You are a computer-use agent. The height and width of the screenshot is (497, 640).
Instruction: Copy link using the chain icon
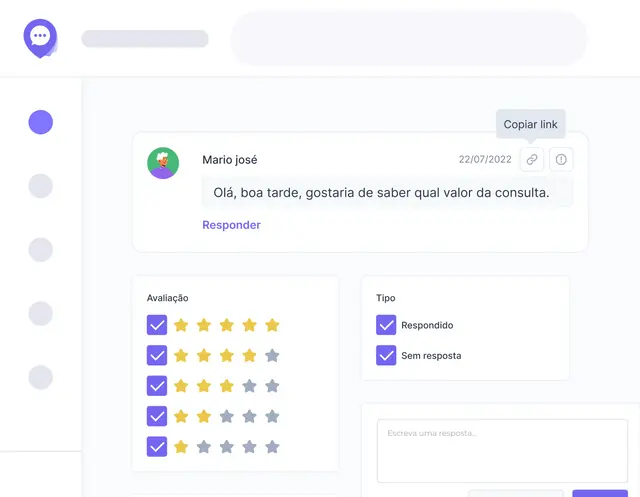pyautogui.click(x=531, y=159)
